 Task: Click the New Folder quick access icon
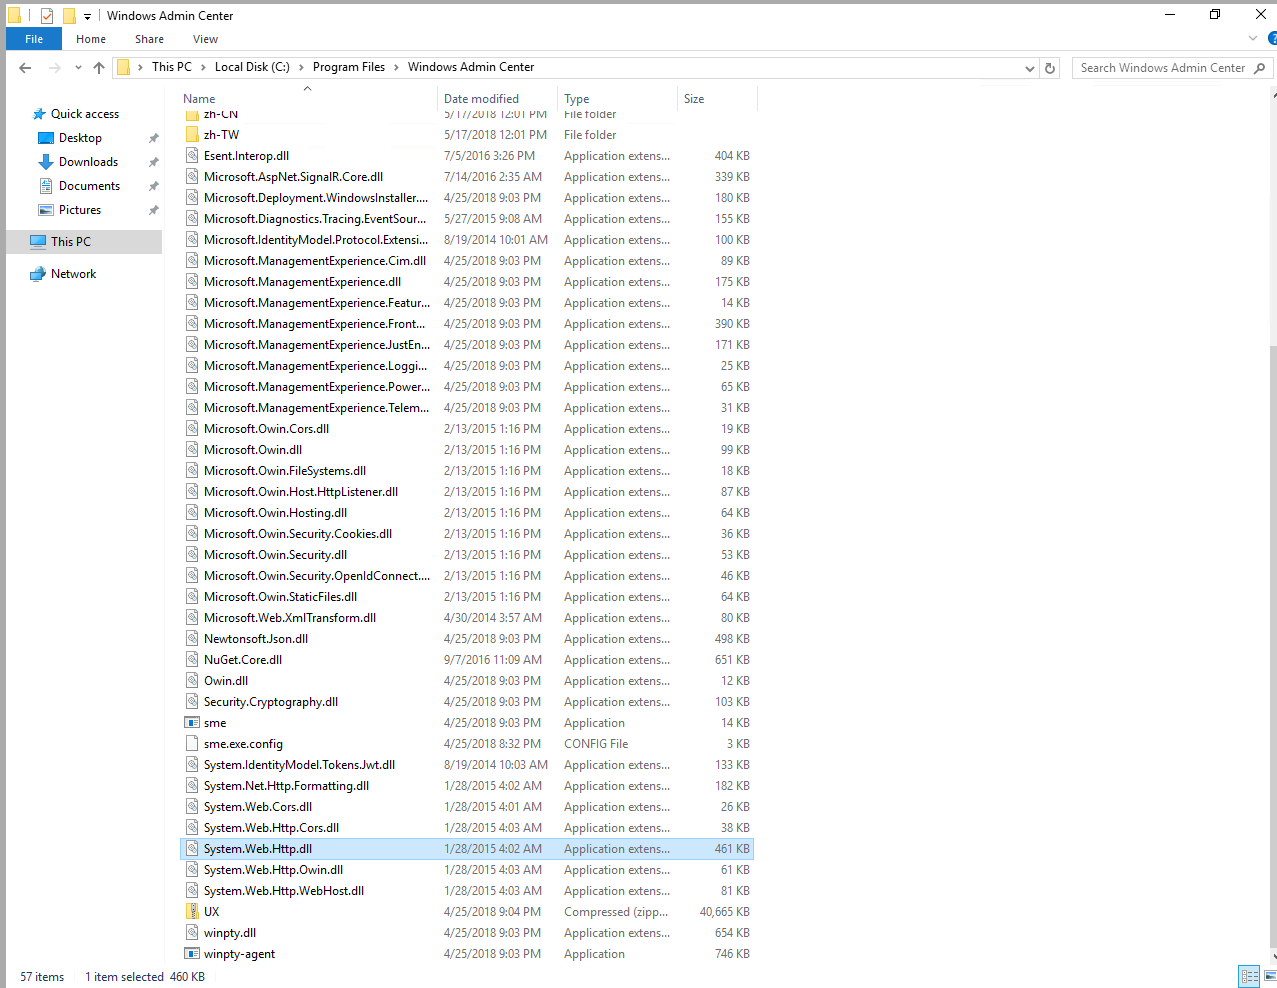69,15
